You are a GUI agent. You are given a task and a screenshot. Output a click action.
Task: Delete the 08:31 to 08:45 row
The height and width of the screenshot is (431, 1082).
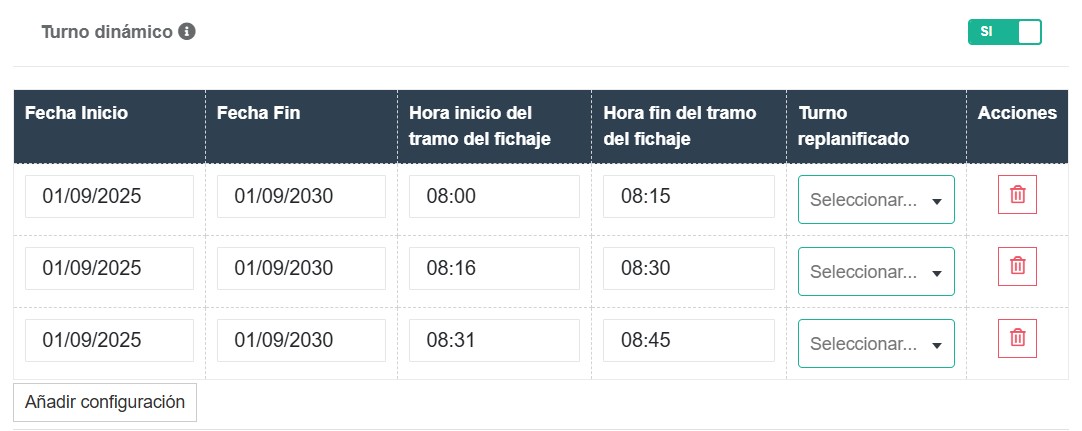(1017, 338)
